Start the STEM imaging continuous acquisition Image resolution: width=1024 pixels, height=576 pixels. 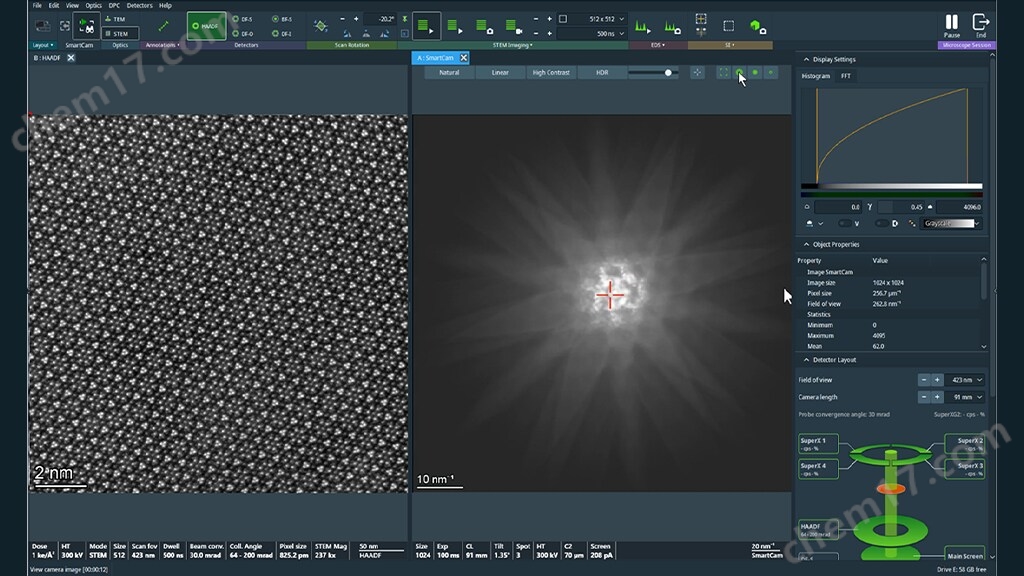click(x=426, y=26)
